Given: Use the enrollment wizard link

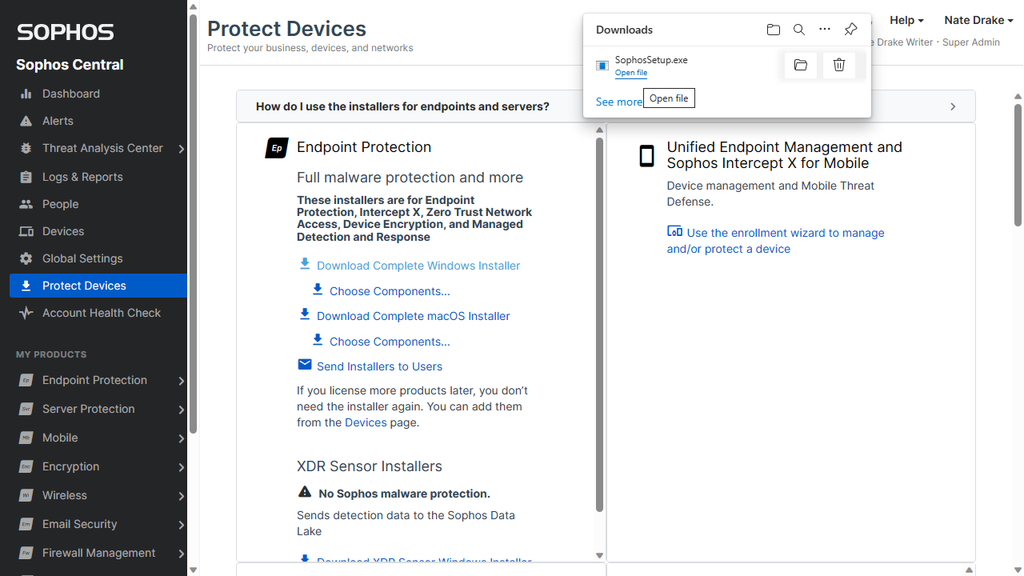Looking at the screenshot, I should coord(775,241).
